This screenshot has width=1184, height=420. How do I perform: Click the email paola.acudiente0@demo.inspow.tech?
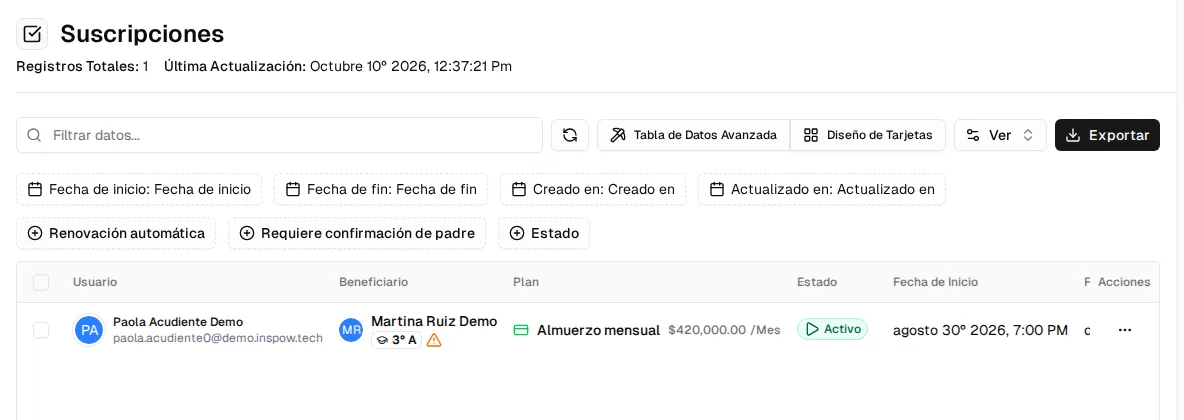click(x=218, y=338)
